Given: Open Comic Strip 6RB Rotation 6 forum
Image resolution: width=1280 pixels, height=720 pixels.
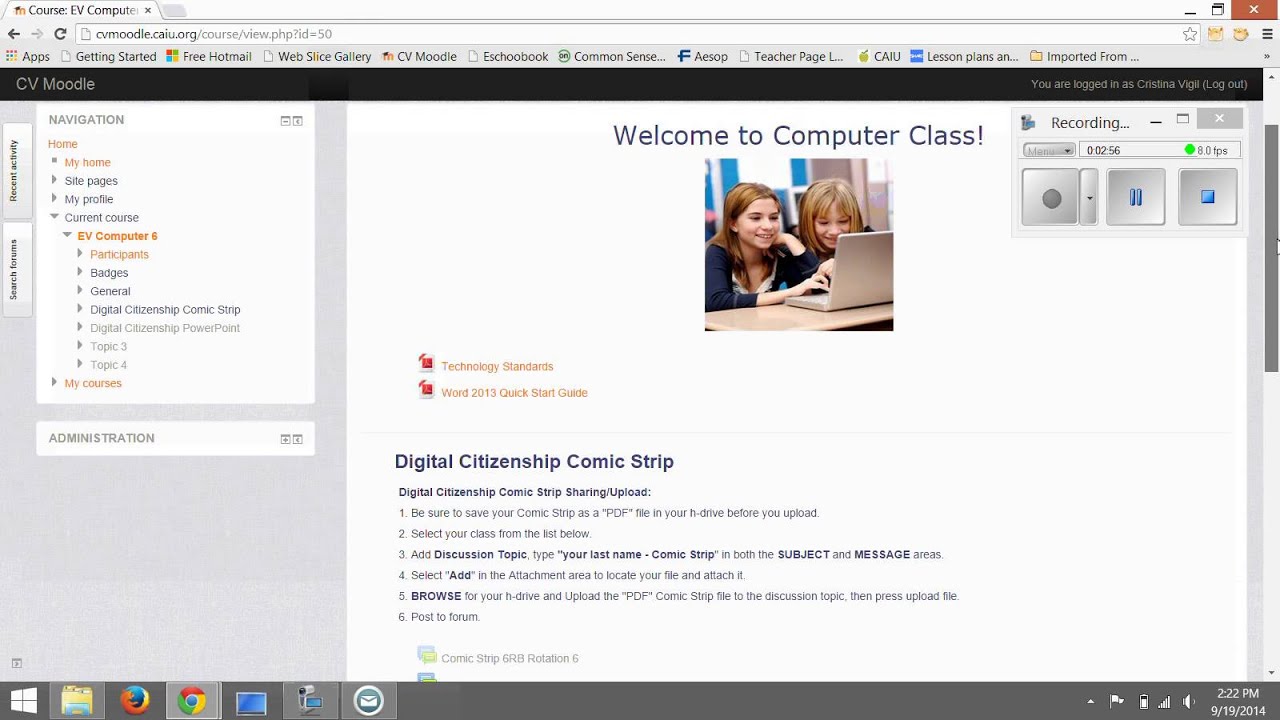Looking at the screenshot, I should (x=510, y=659).
